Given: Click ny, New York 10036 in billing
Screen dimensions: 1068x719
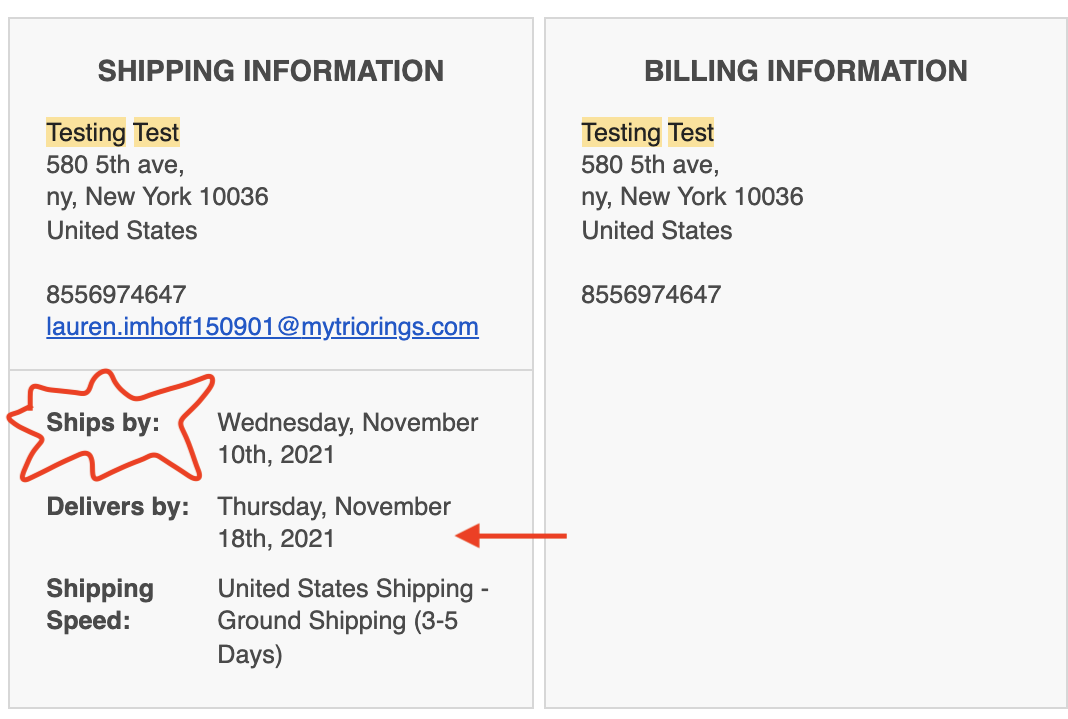Looking at the screenshot, I should [x=692, y=197].
